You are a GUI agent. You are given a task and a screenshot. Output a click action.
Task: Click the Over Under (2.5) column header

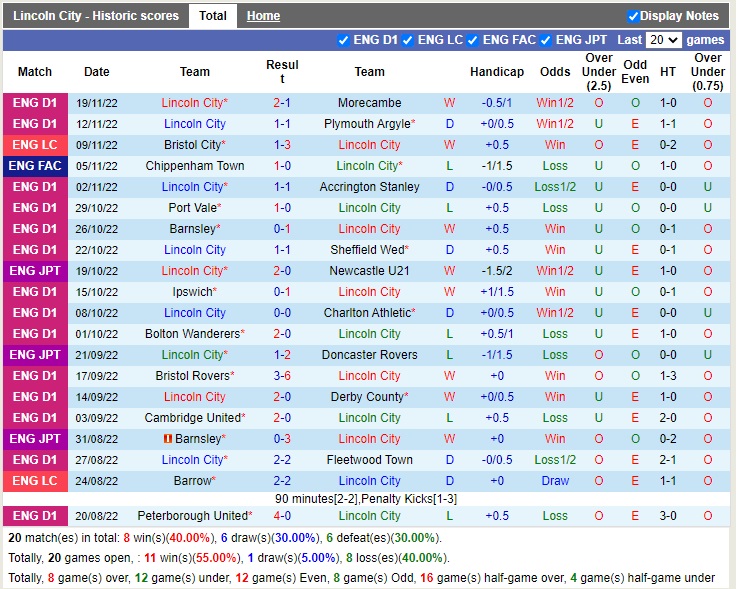tap(599, 72)
